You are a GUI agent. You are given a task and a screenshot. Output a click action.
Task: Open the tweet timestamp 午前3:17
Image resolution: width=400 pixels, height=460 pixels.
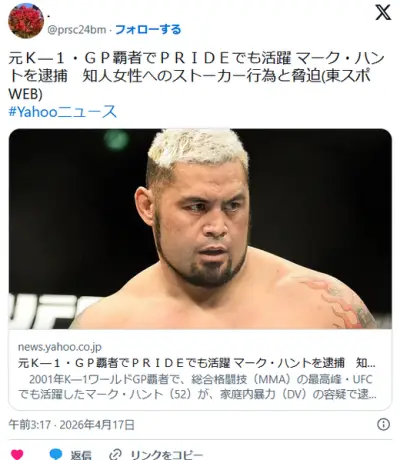[30, 425]
